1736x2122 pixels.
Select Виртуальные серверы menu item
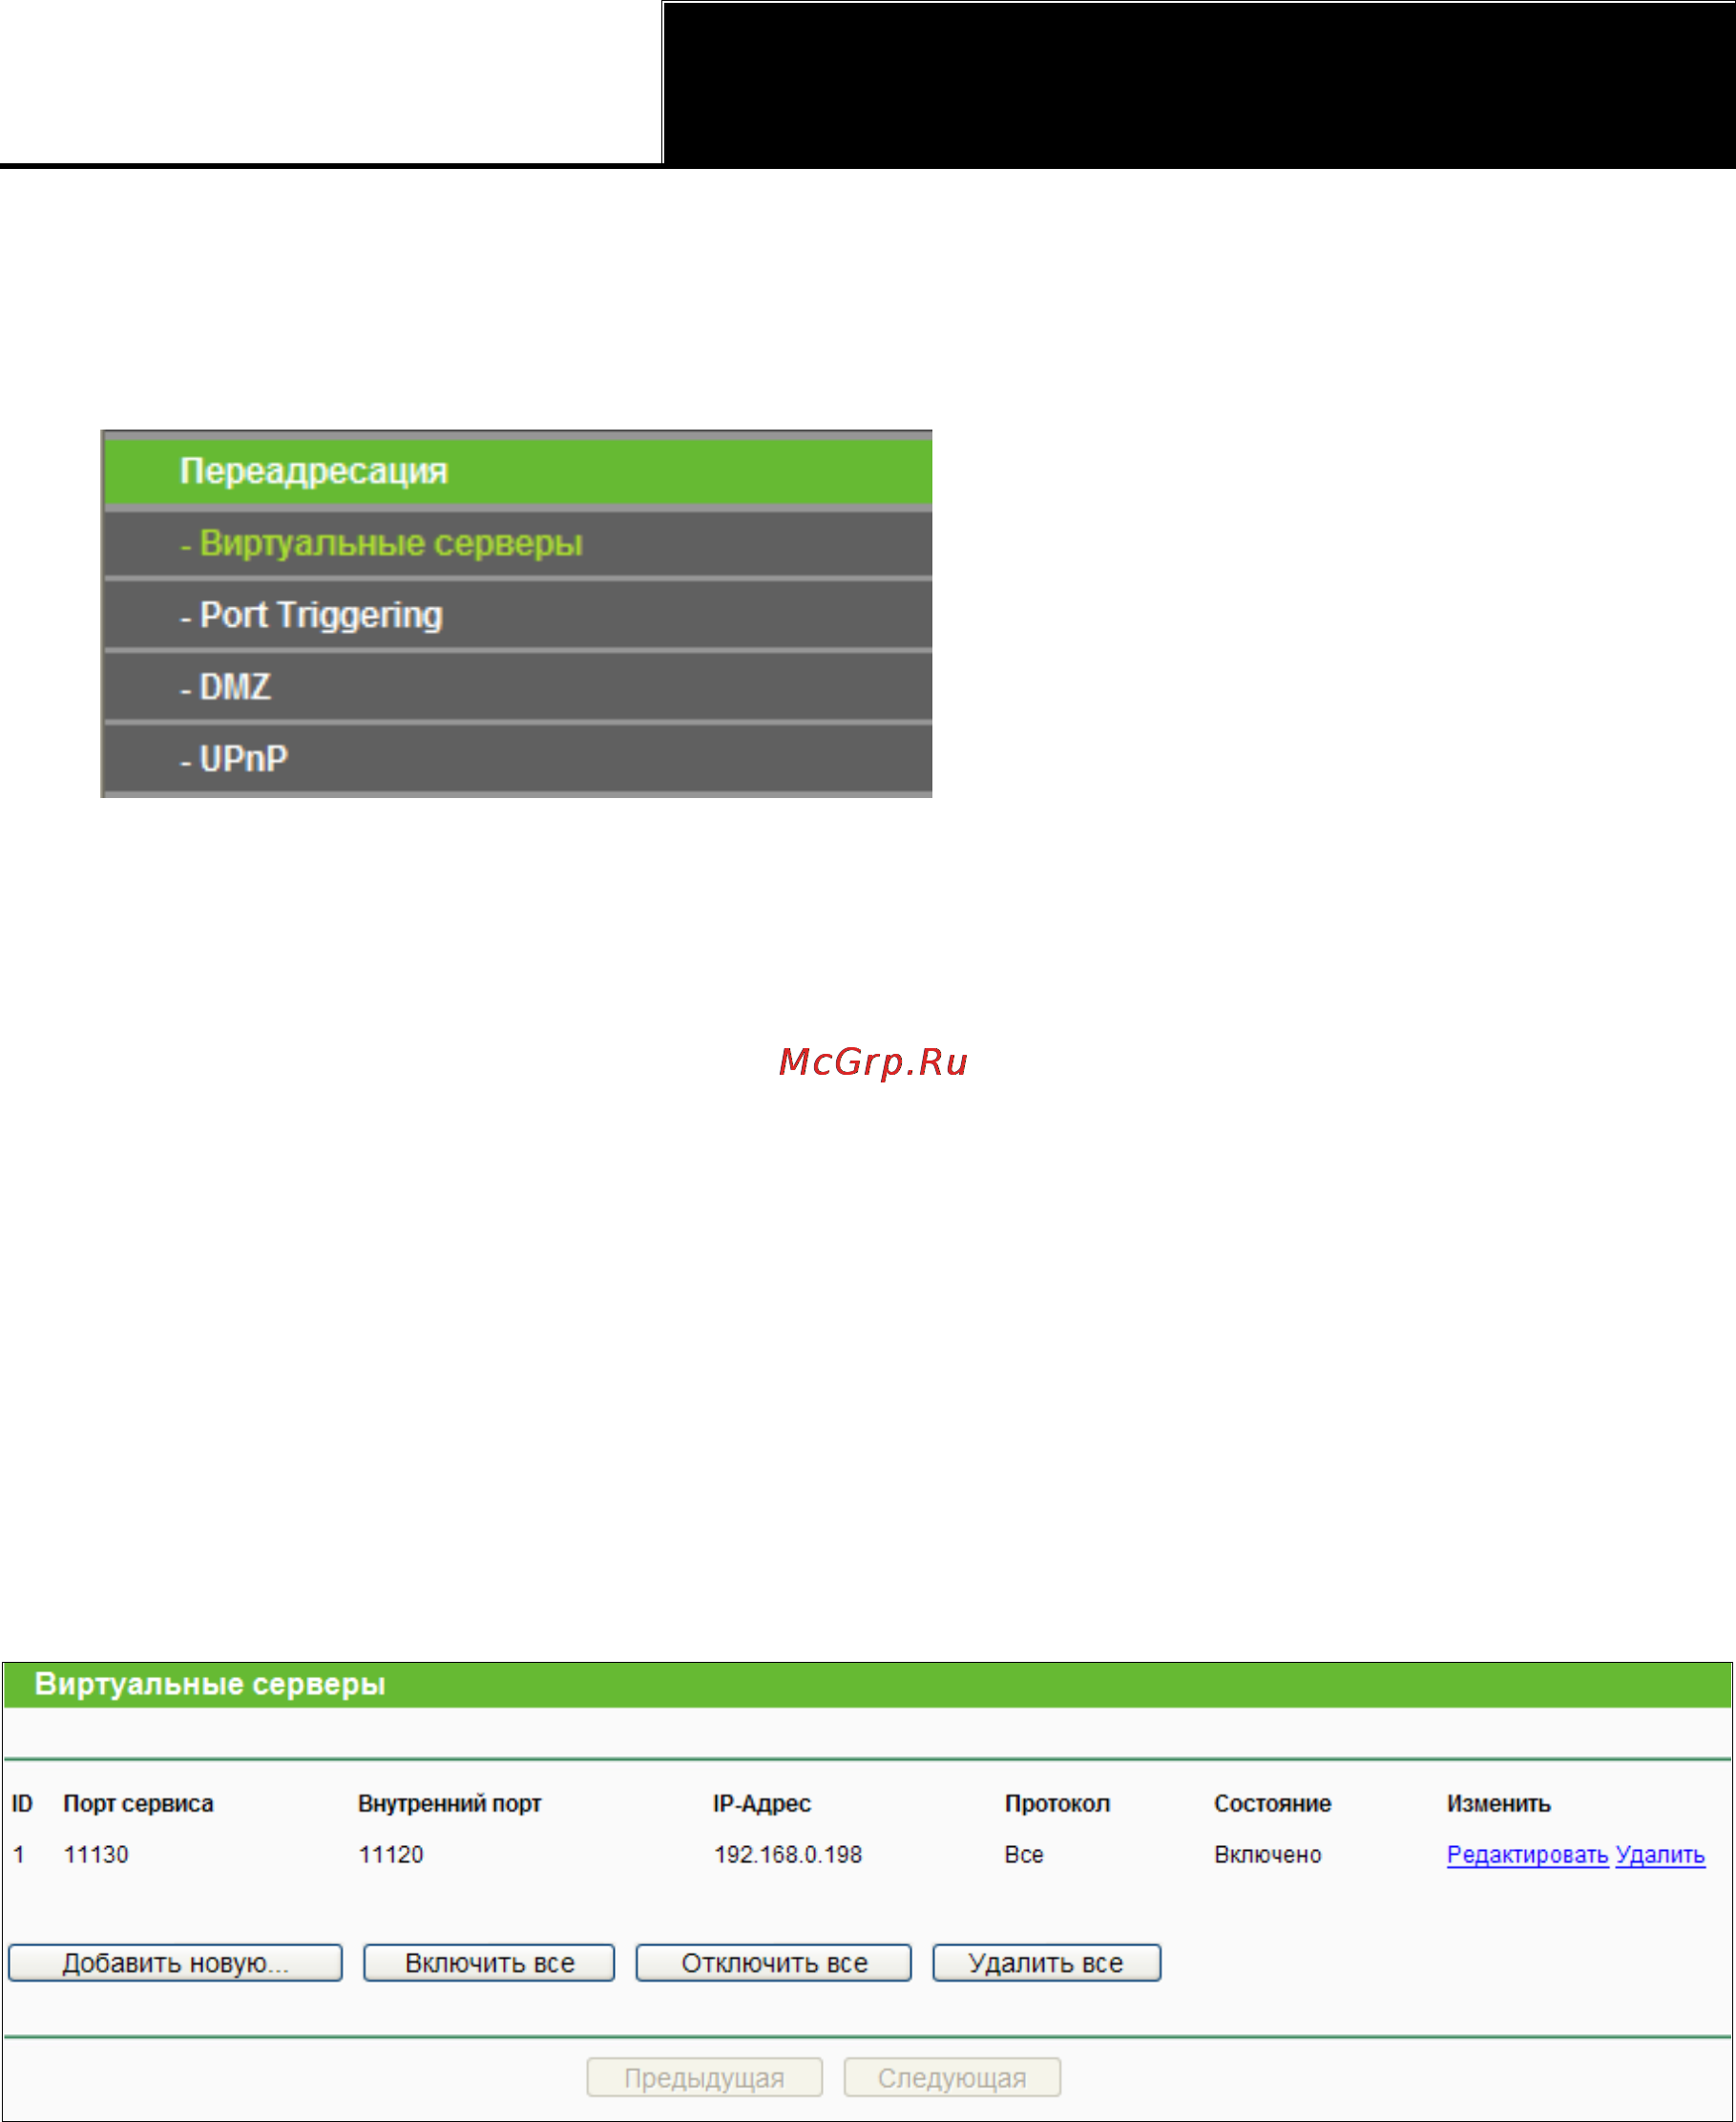pyautogui.click(x=518, y=543)
